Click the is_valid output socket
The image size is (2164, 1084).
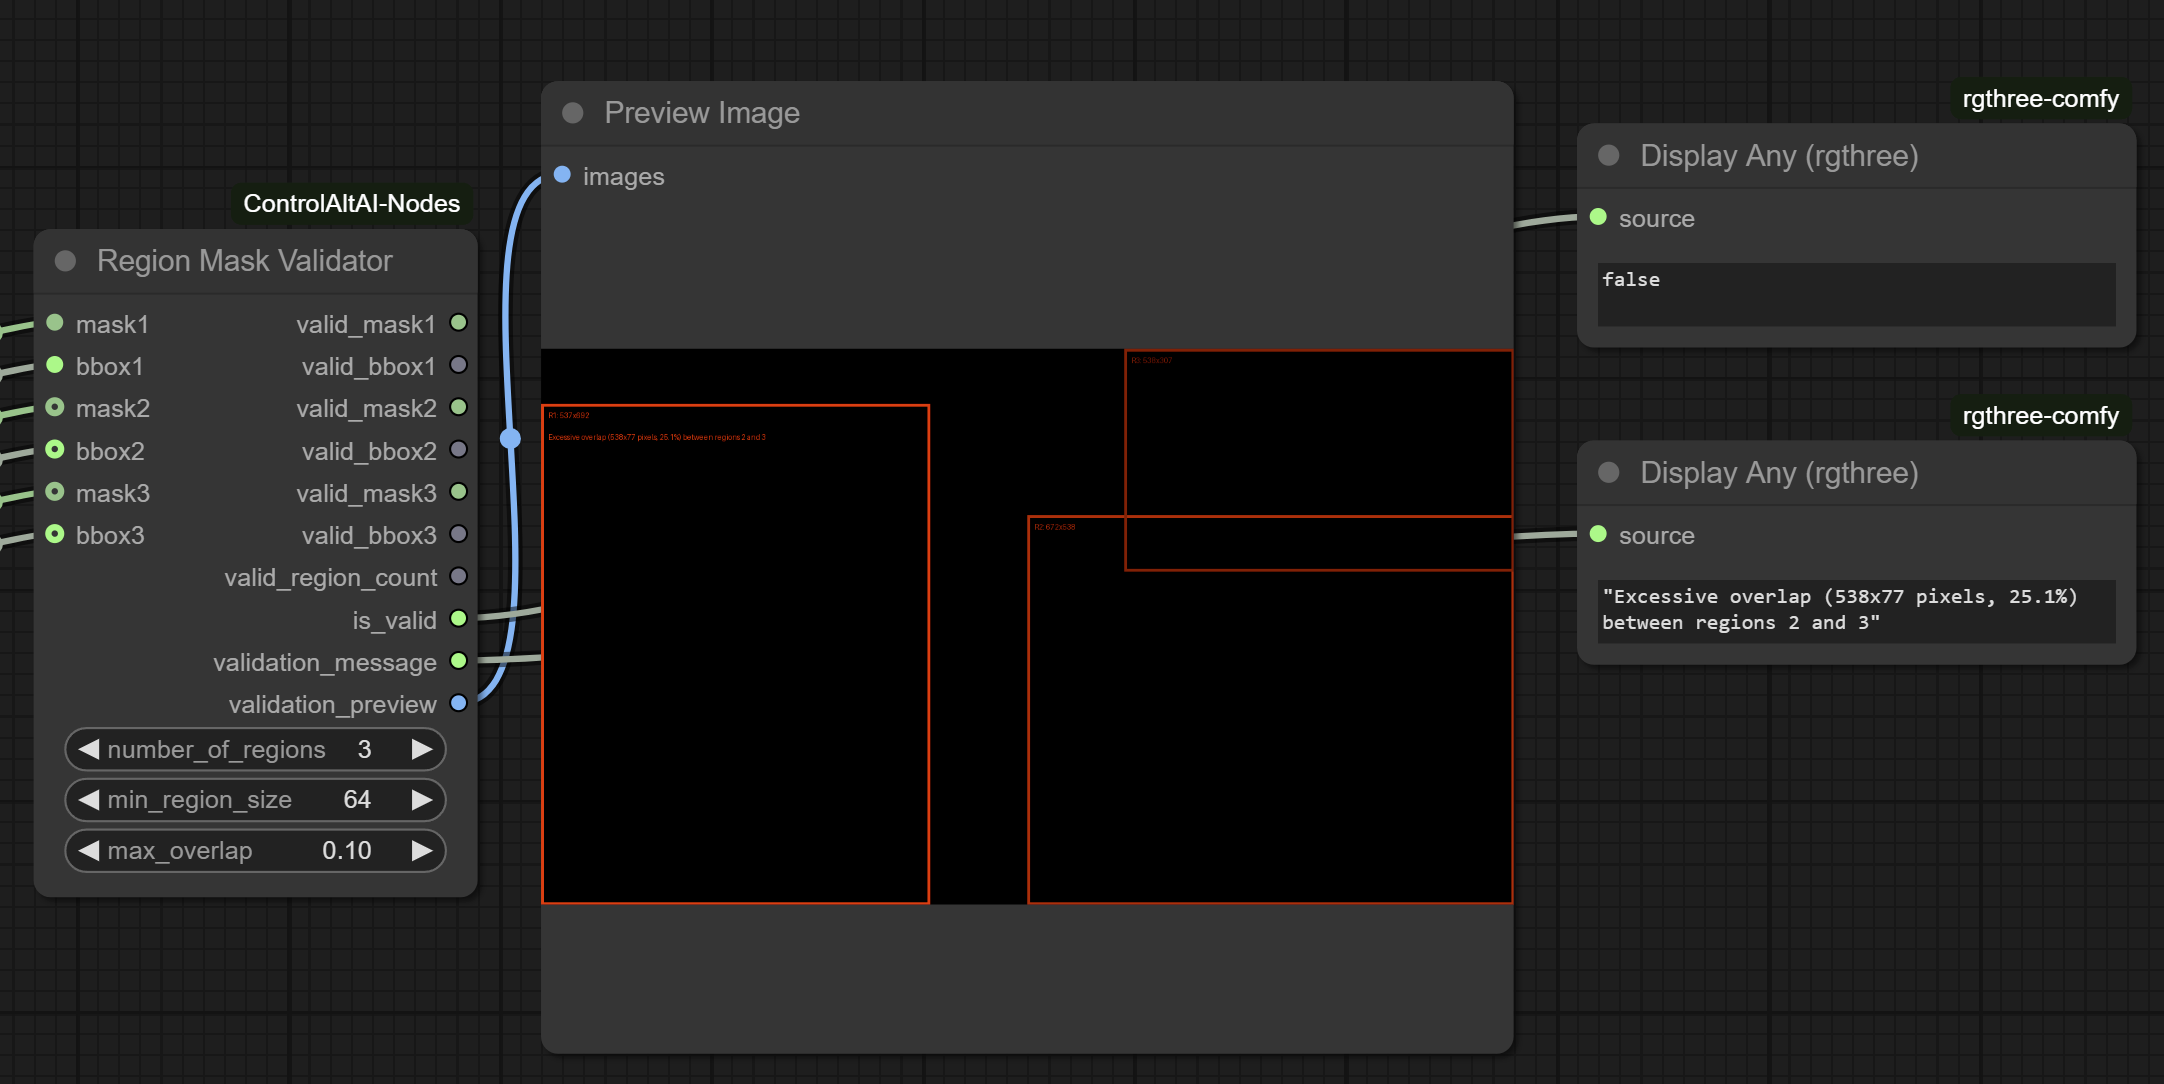[x=459, y=619]
